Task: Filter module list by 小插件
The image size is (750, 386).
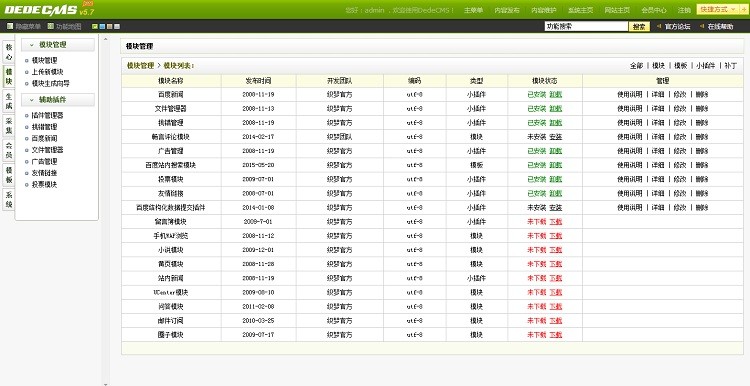Action: (x=706, y=66)
